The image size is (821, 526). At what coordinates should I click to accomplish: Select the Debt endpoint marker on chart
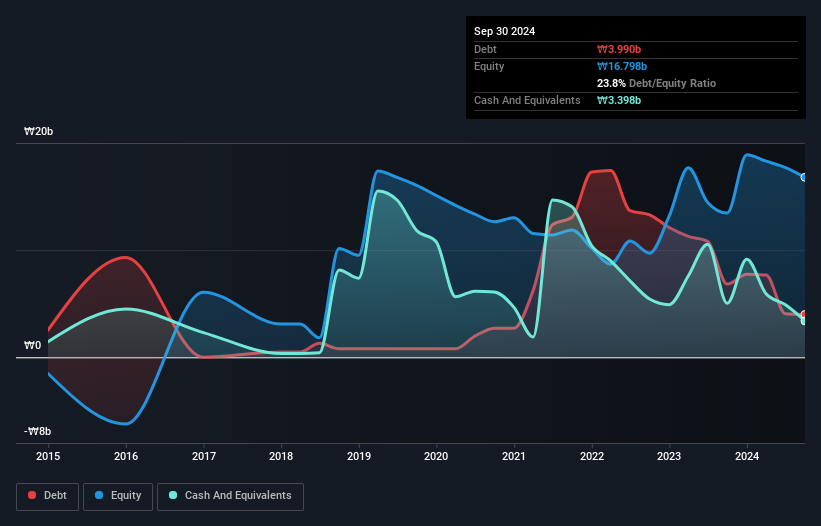(804, 315)
